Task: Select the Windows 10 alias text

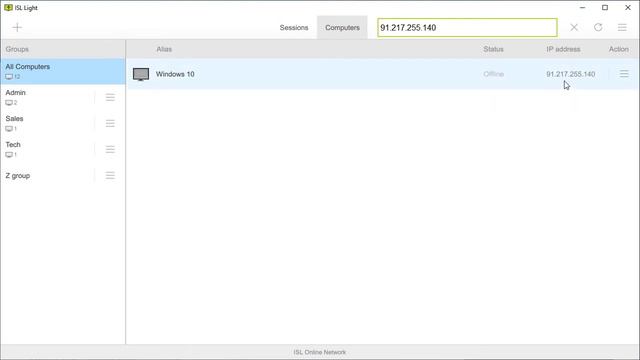Action: 175,74
